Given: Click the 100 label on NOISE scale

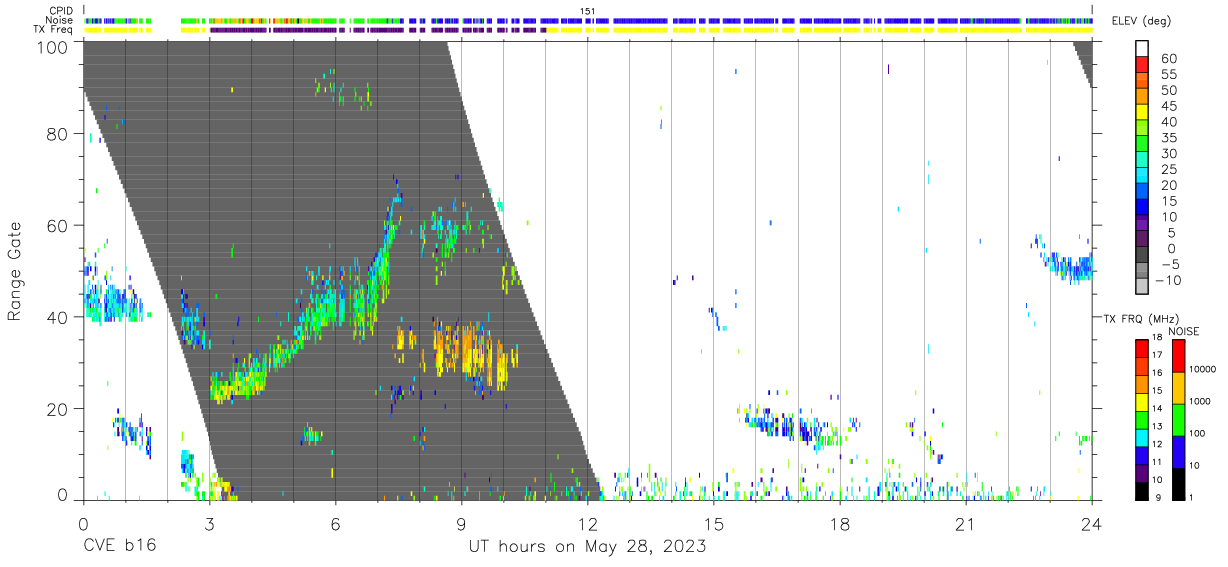Looking at the screenshot, I should point(1199,433).
